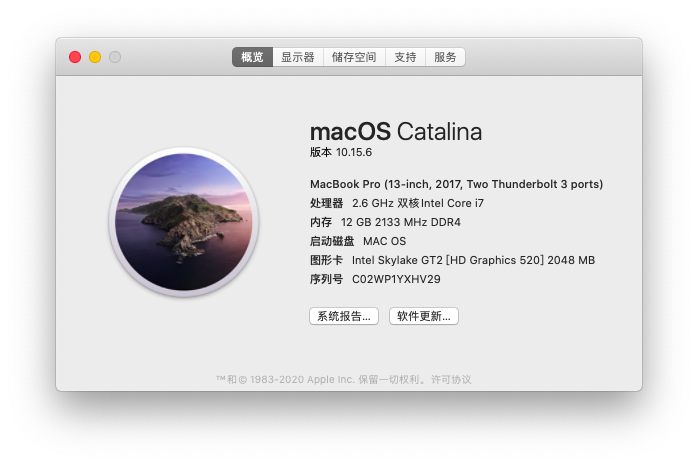The width and height of the screenshot is (698, 465).
Task: Click the serial number C02WP1YXHV29
Action: pos(396,279)
